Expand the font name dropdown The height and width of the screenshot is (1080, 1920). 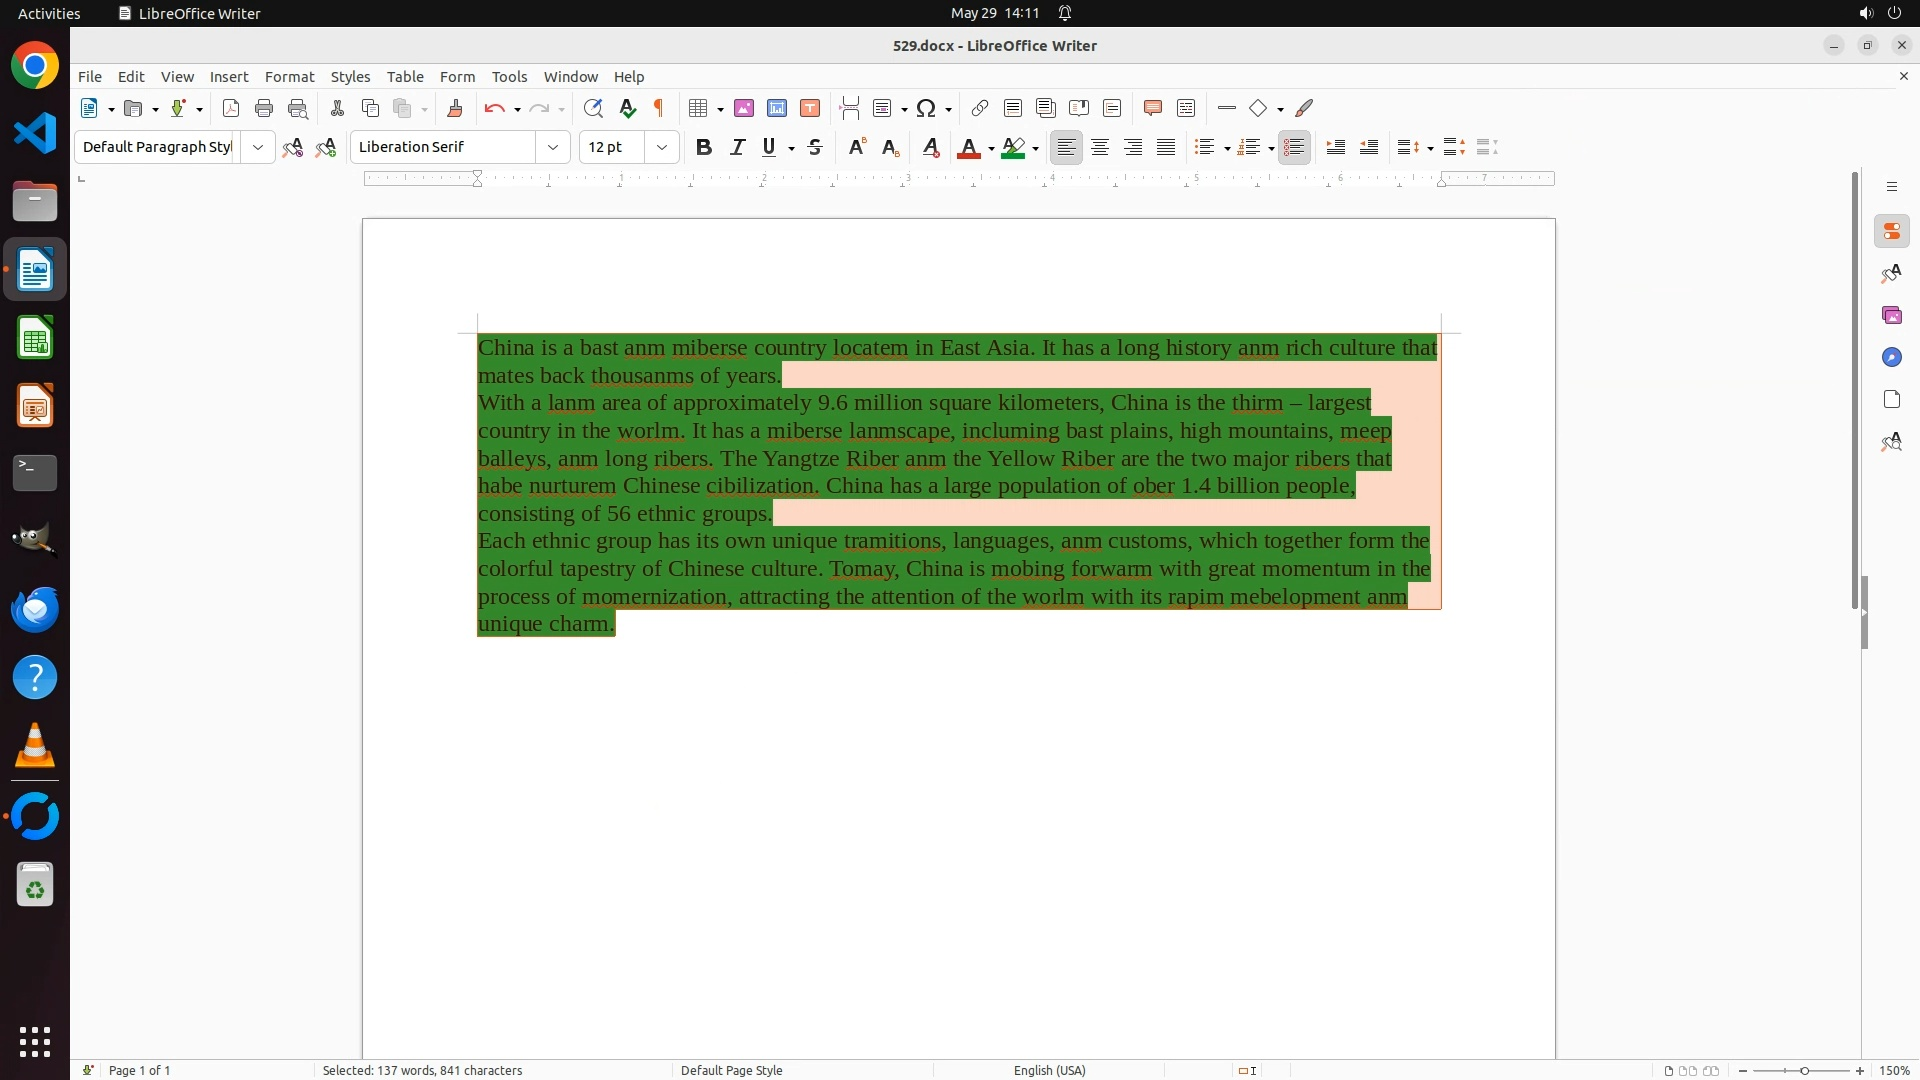click(x=553, y=147)
